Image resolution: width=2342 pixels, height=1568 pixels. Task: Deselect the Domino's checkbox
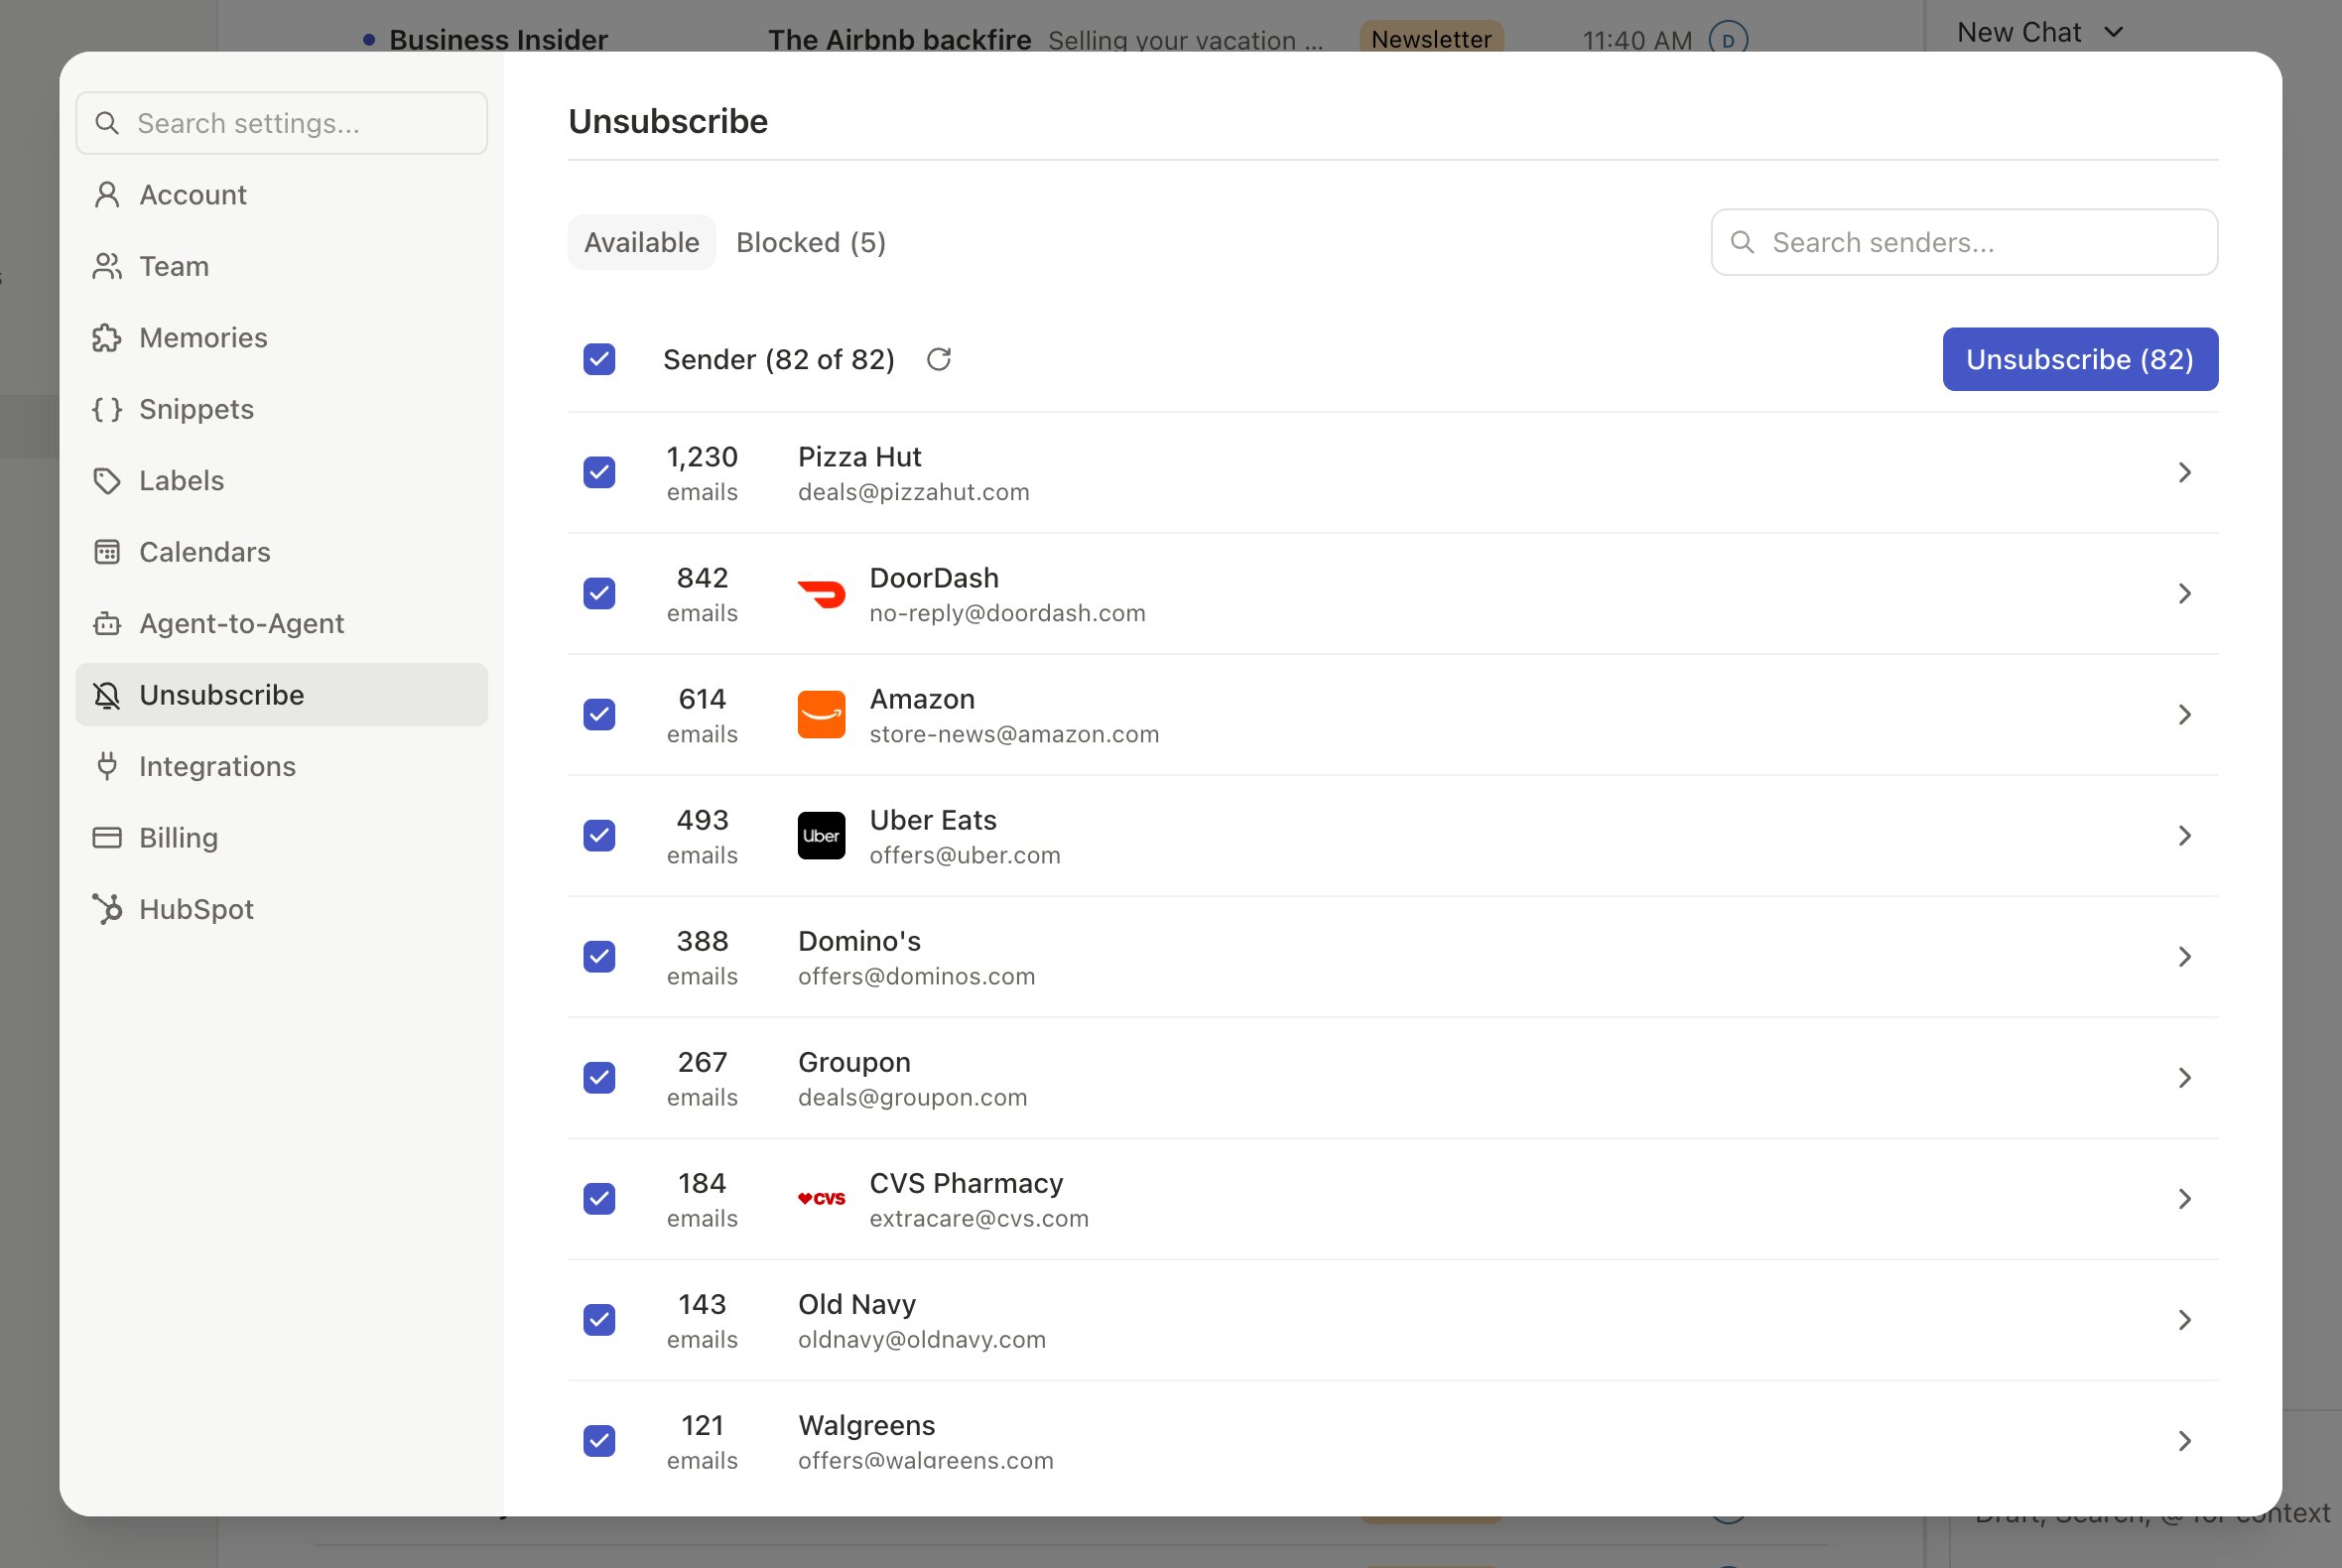pos(599,956)
